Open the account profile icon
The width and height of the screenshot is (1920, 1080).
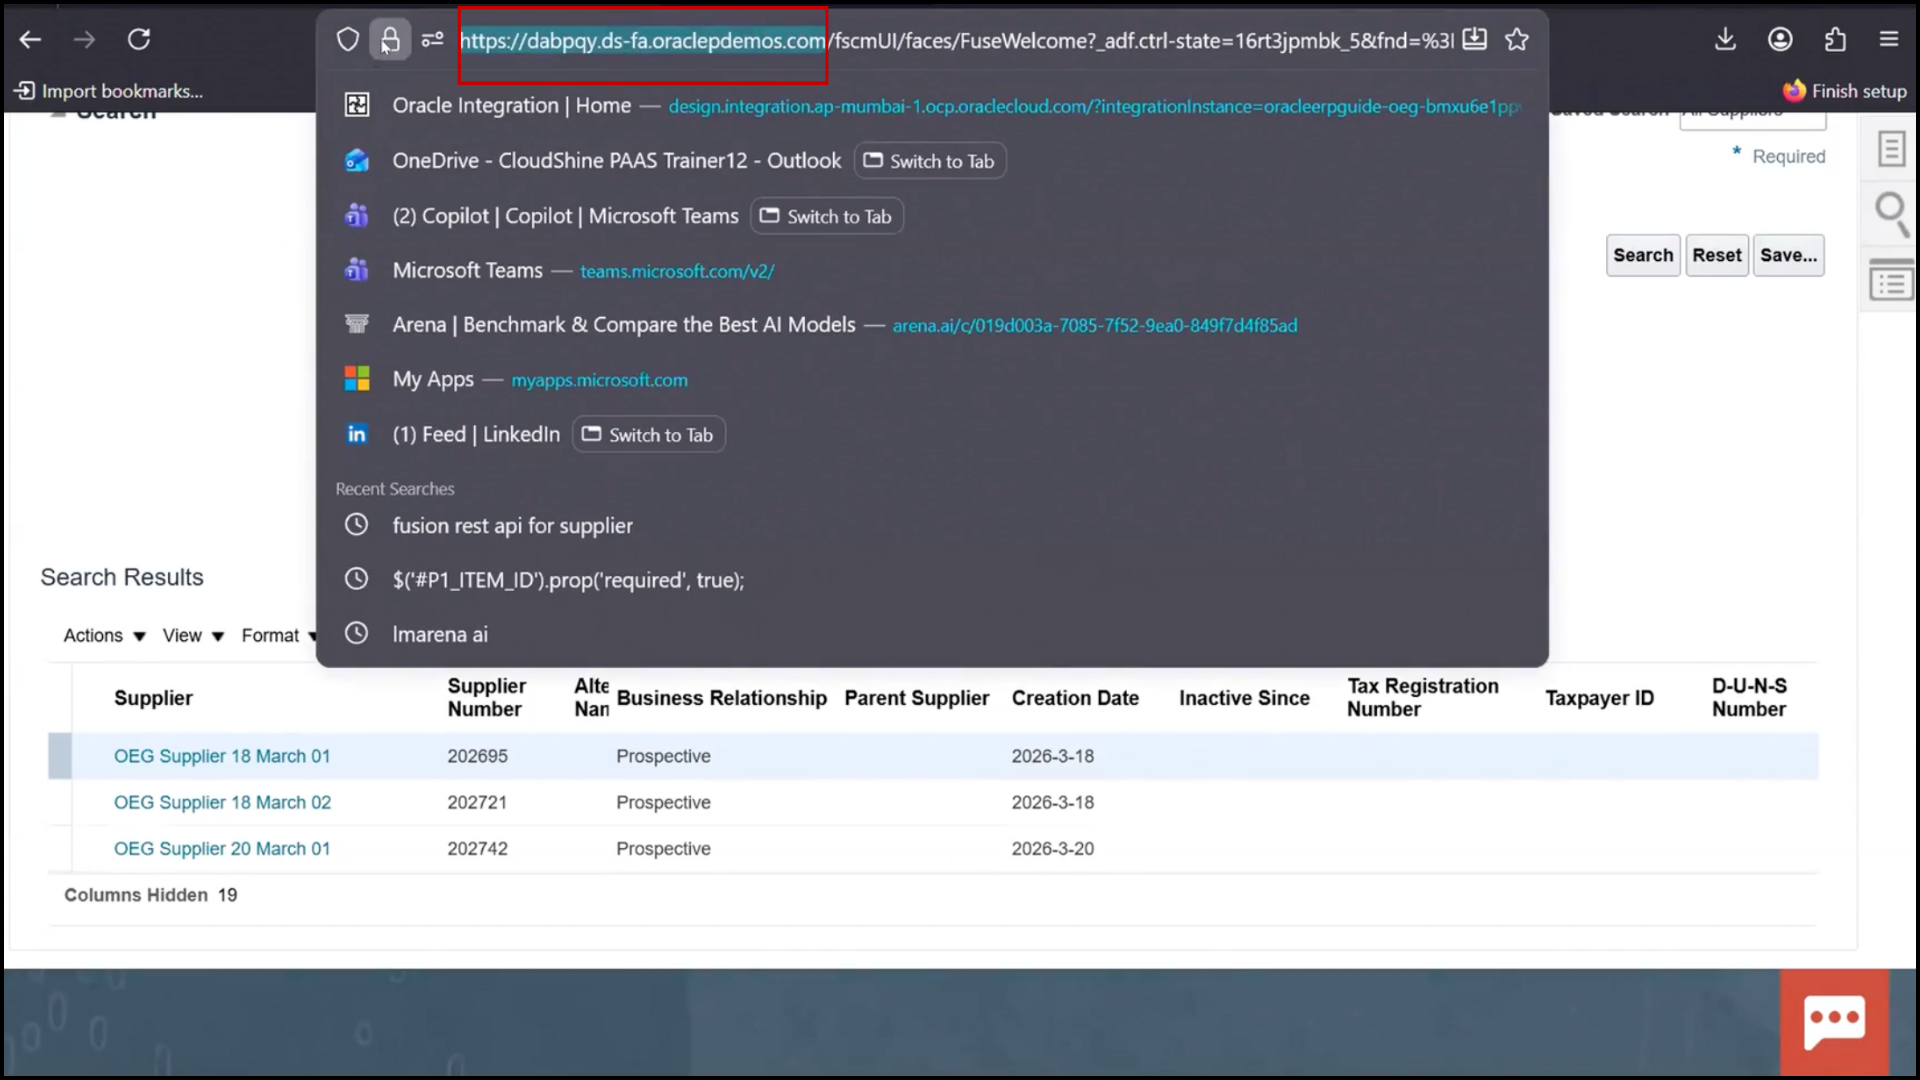tap(1780, 40)
